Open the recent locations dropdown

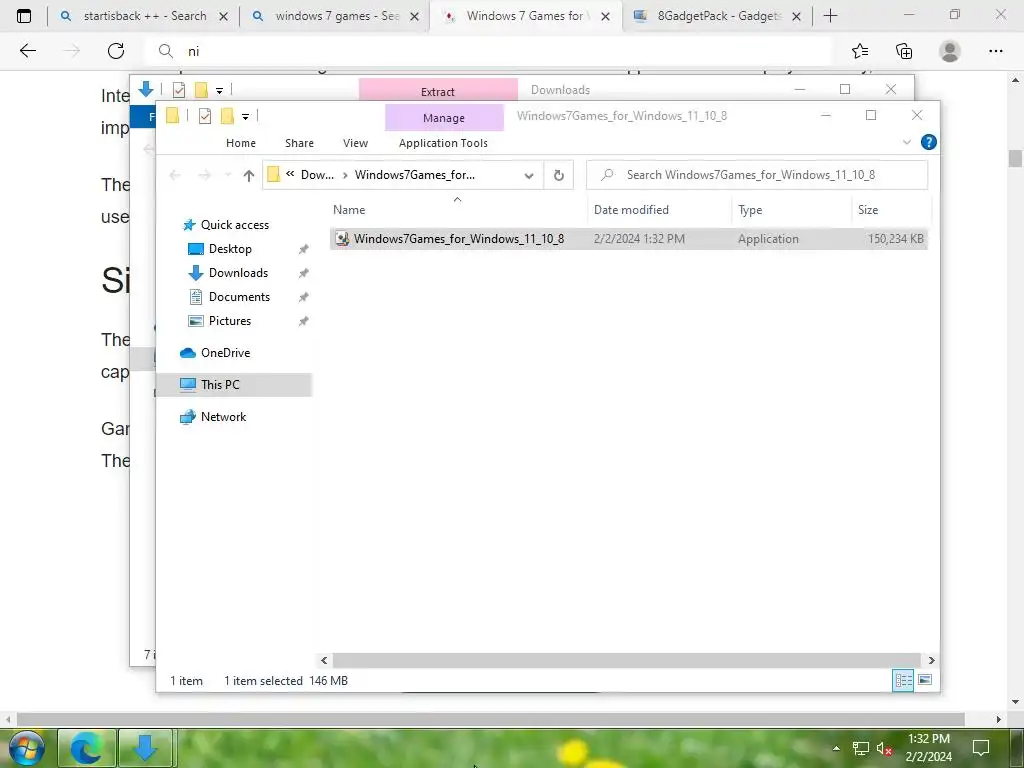click(x=228, y=175)
